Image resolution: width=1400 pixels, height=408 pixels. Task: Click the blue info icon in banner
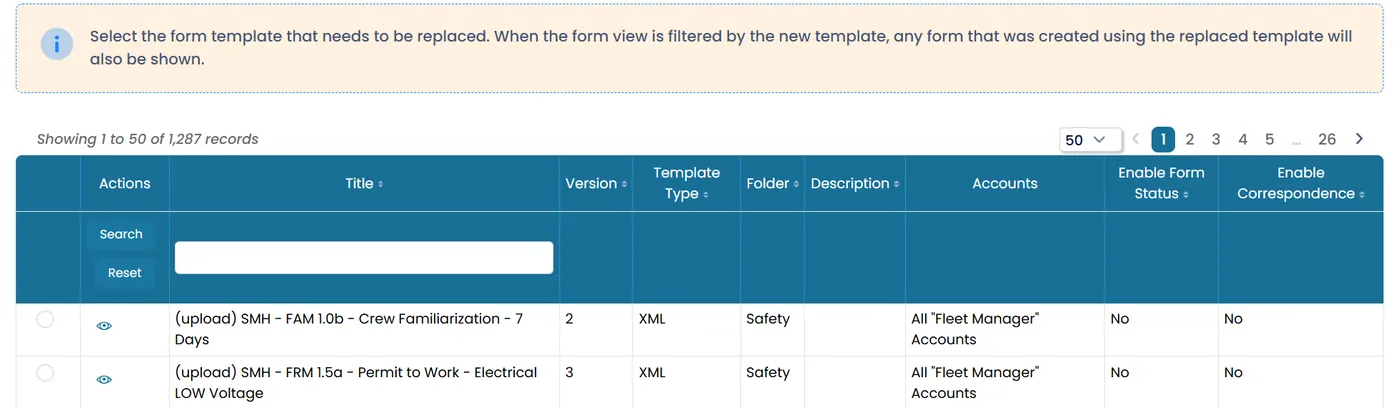click(56, 44)
